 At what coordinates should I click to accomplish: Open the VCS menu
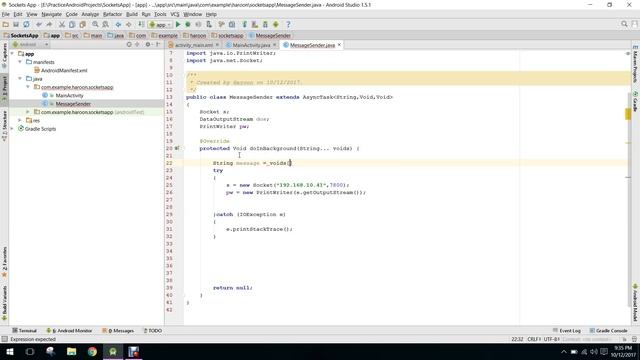click(175, 14)
